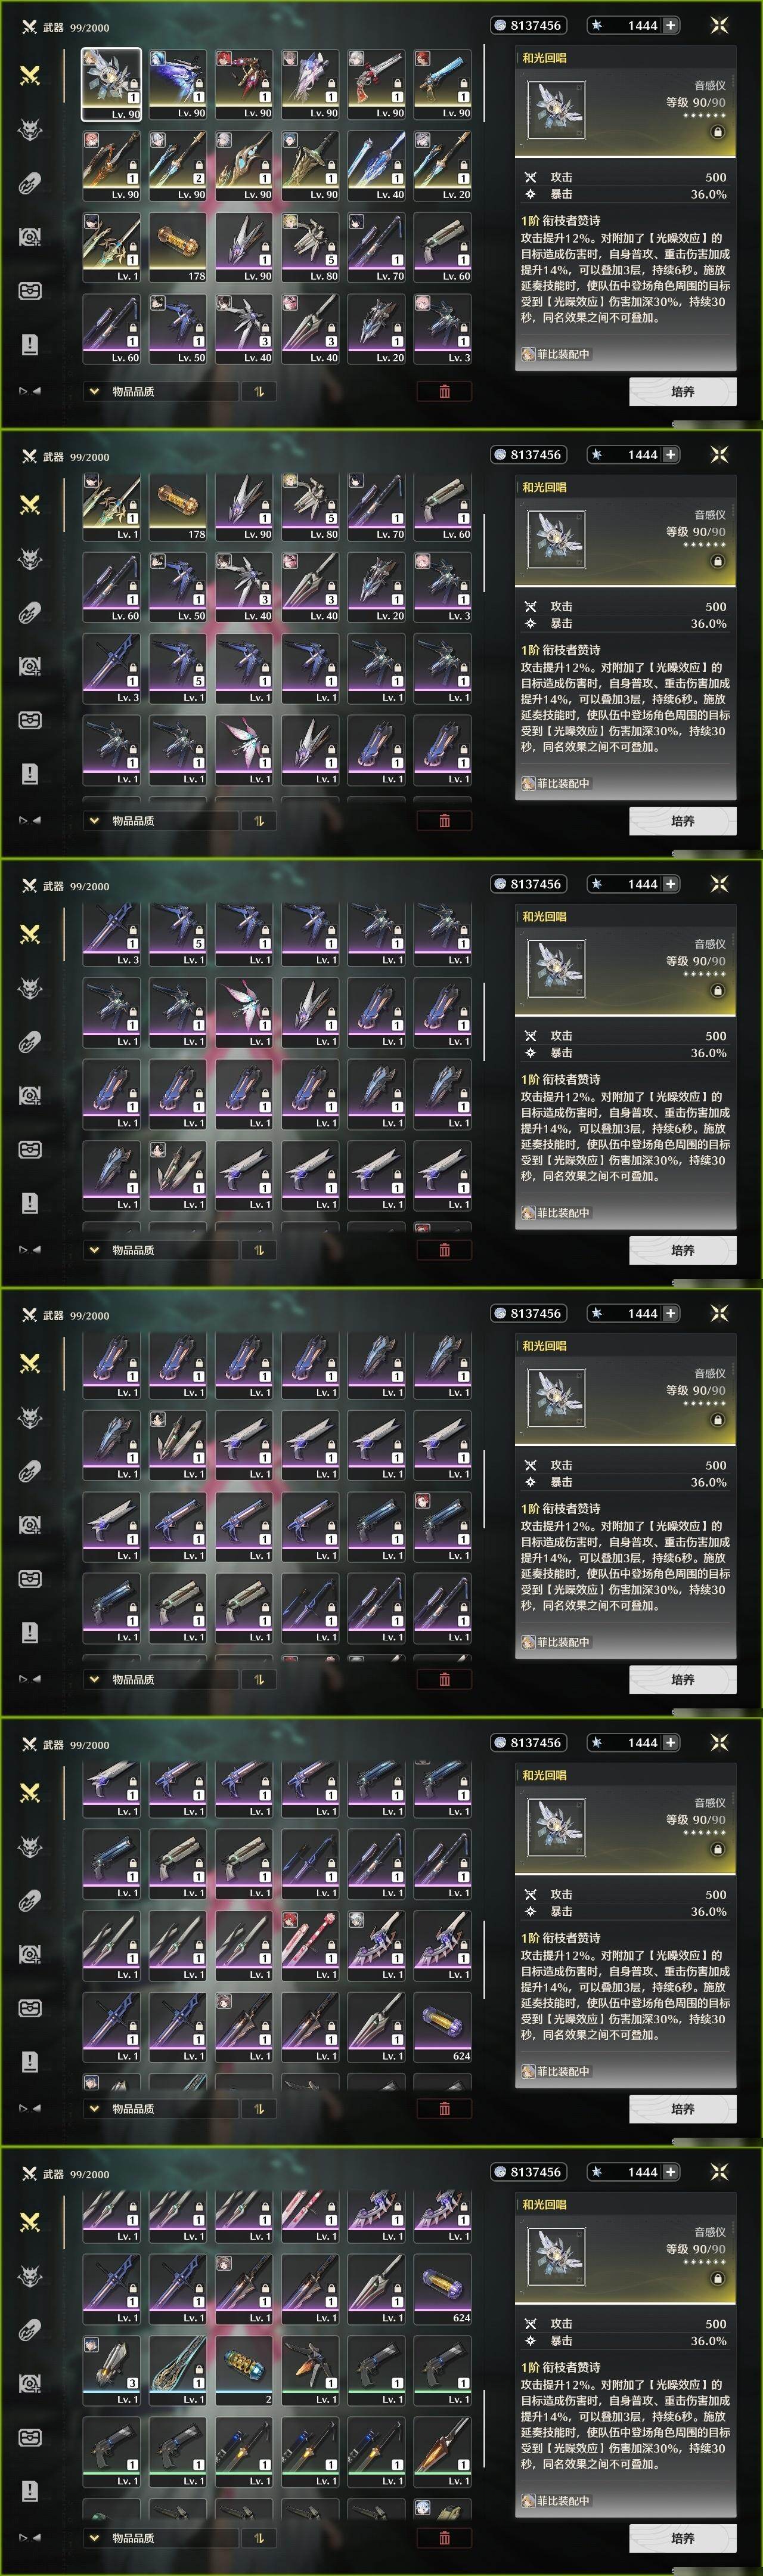Open the pill-shaped materials tab in fourth screenshot
The height and width of the screenshot is (2576, 763).
30,1471
